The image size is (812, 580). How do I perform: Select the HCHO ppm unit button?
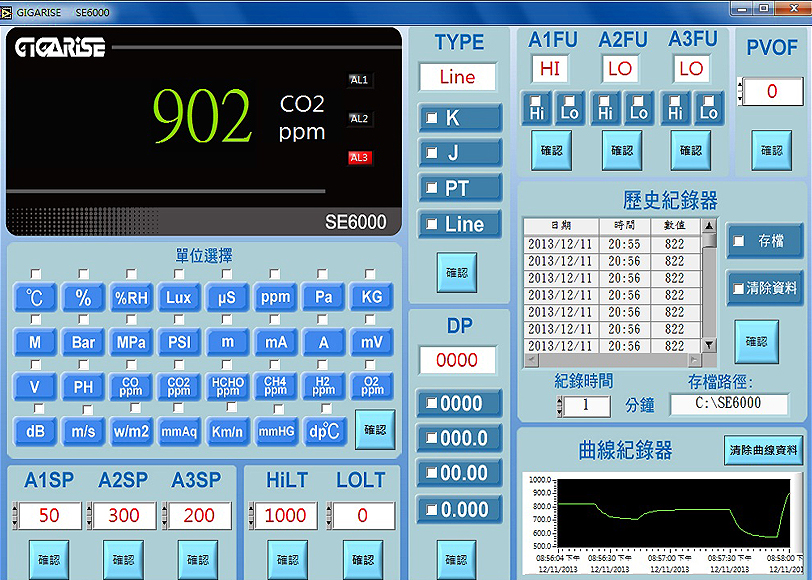coord(227,387)
